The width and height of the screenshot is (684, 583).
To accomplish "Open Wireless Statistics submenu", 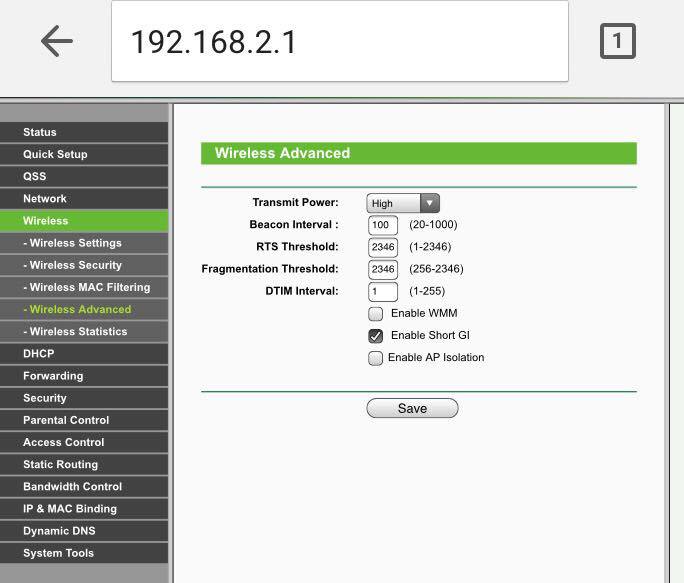I will click(84, 332).
